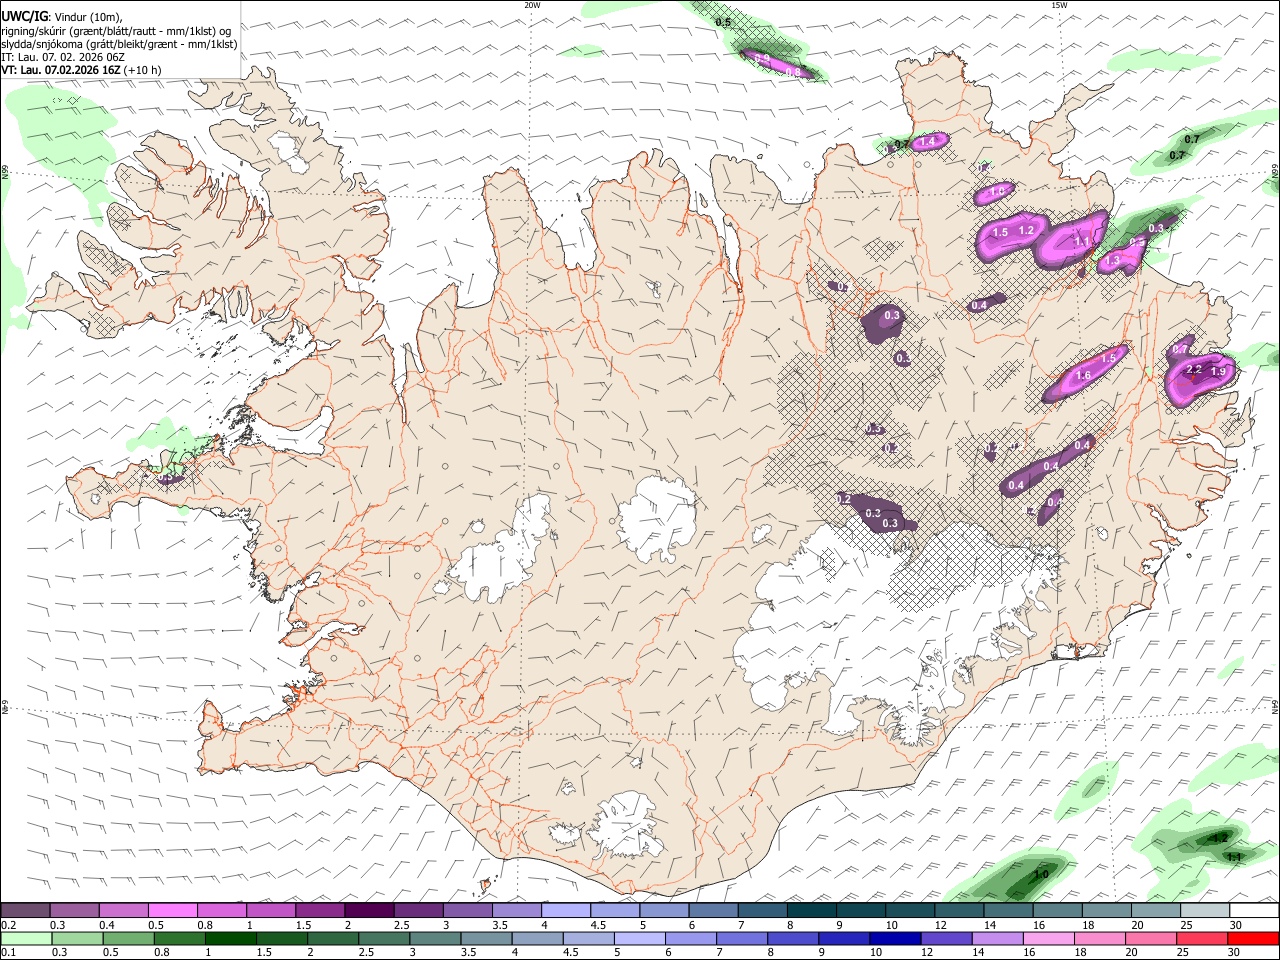Click the 'UWC/IG: Vindur (10m),' title text
Image resolution: width=1280 pixels, height=960 pixels.
62,15
